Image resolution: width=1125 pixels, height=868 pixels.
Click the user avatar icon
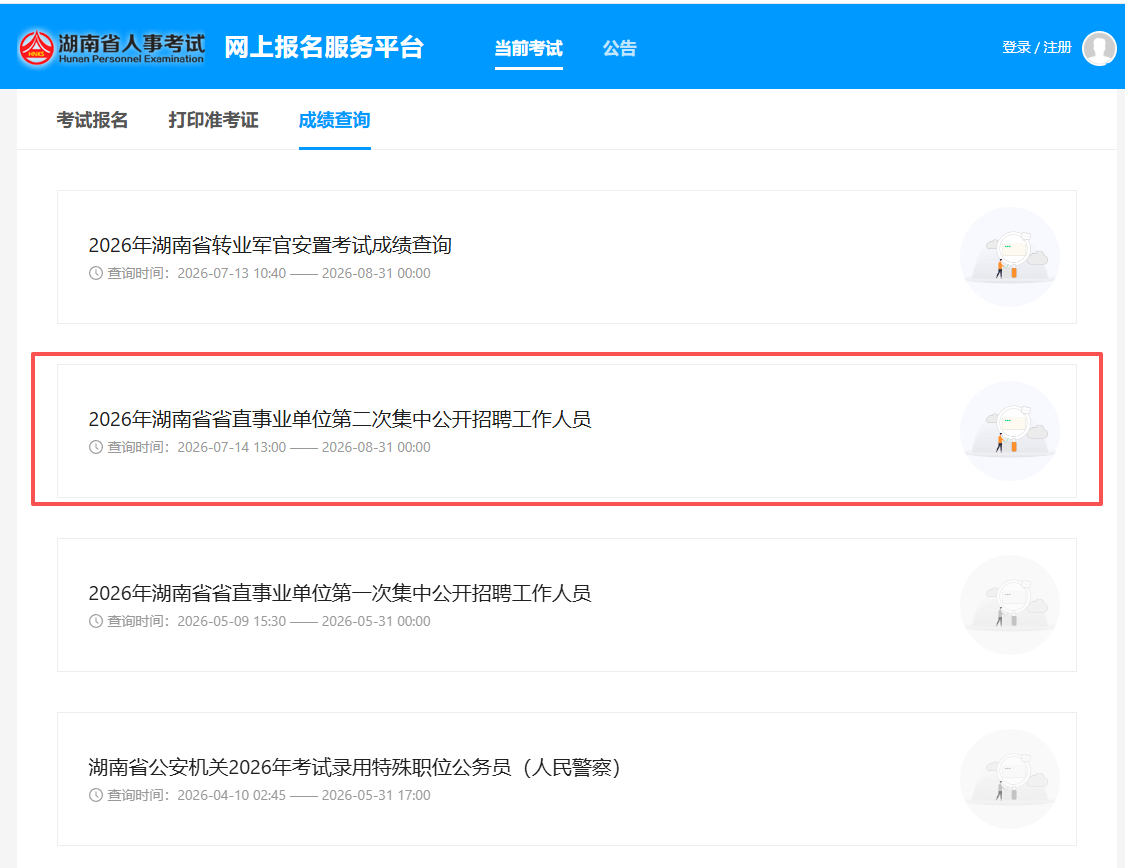click(1098, 48)
